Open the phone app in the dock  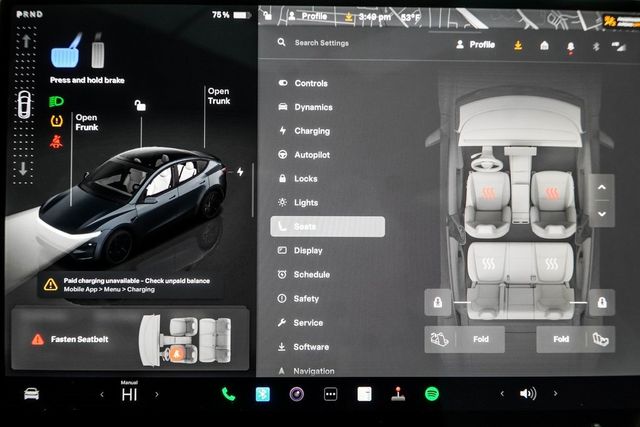(228, 394)
